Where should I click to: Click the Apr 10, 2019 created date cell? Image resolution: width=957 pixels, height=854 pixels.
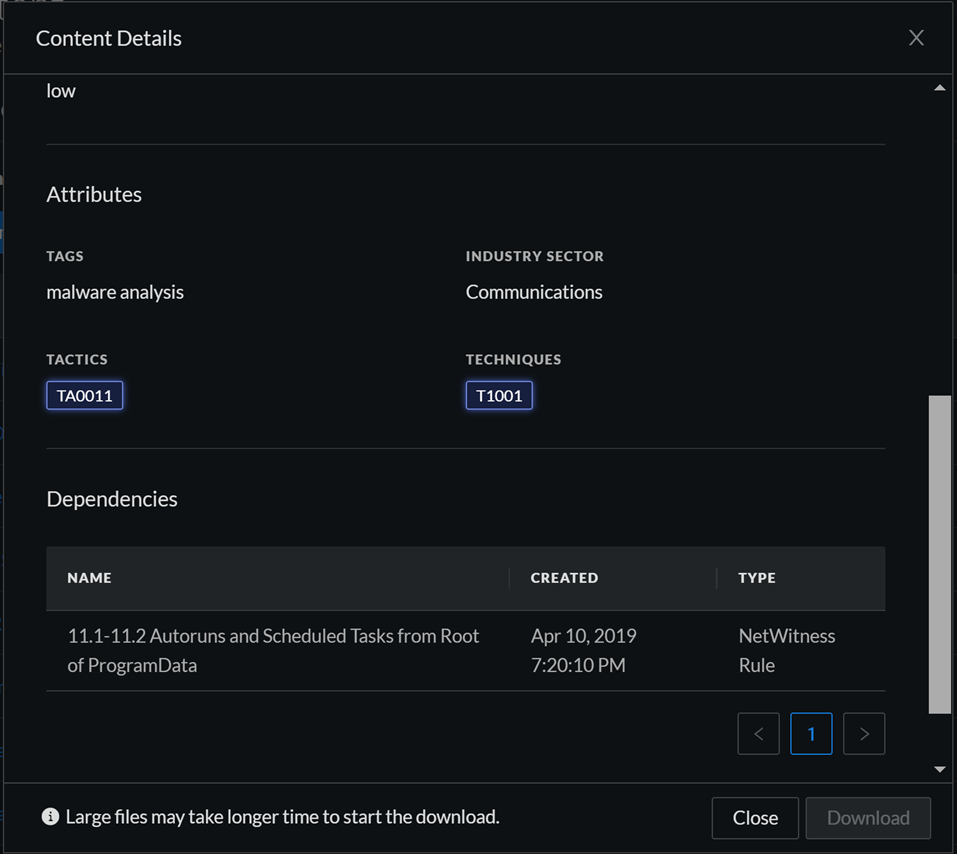pyautogui.click(x=583, y=650)
